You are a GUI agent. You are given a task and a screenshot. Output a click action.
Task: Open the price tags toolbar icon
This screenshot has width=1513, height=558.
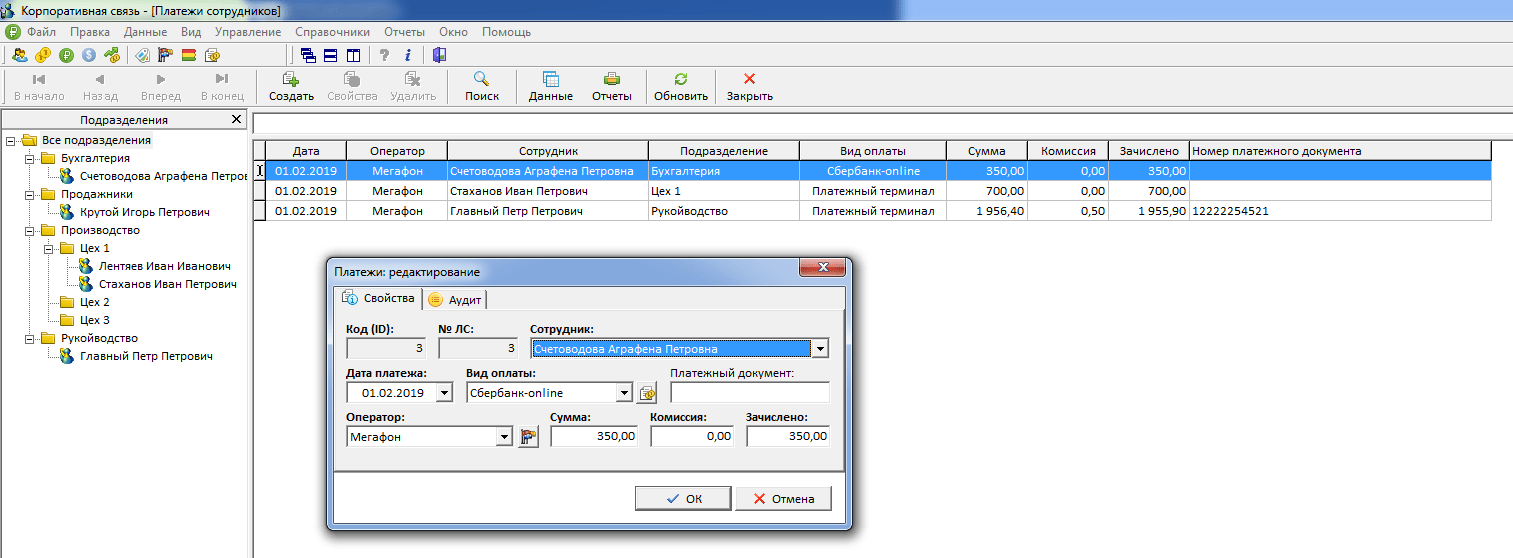[143, 55]
